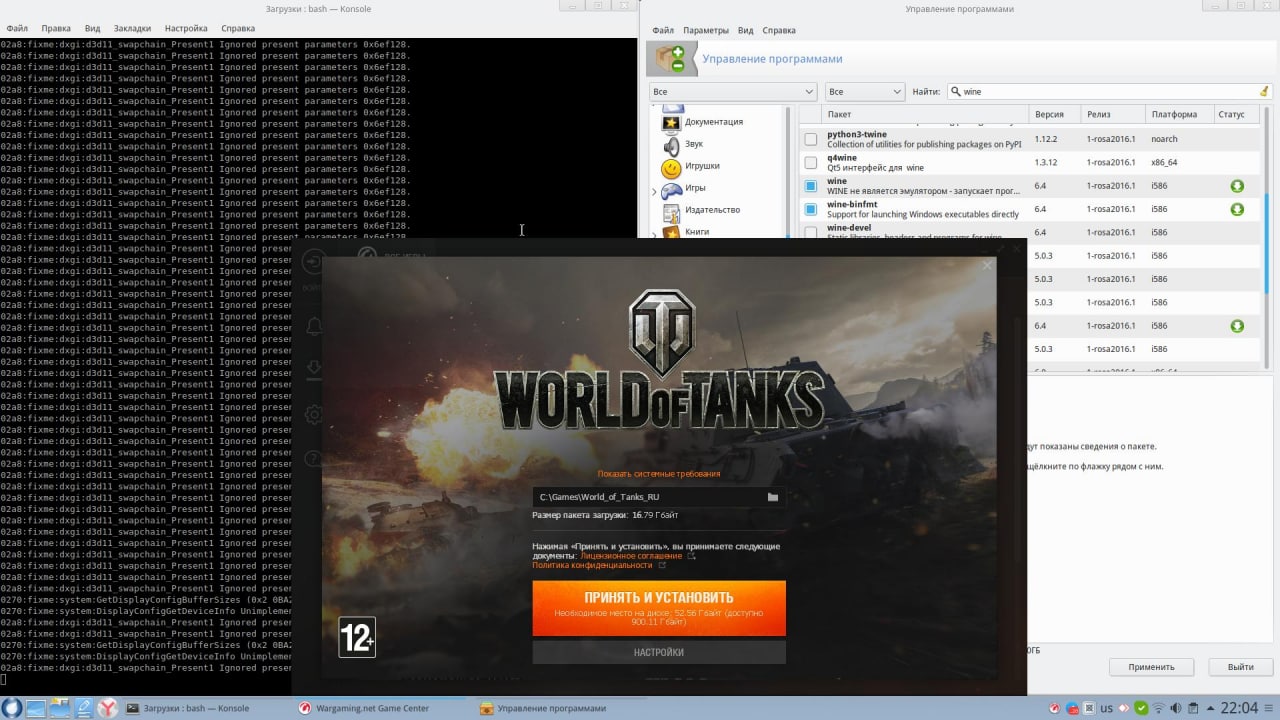Open the file manager icon in taskbar
Viewport: 1280px width, 720px height.
tap(59, 708)
